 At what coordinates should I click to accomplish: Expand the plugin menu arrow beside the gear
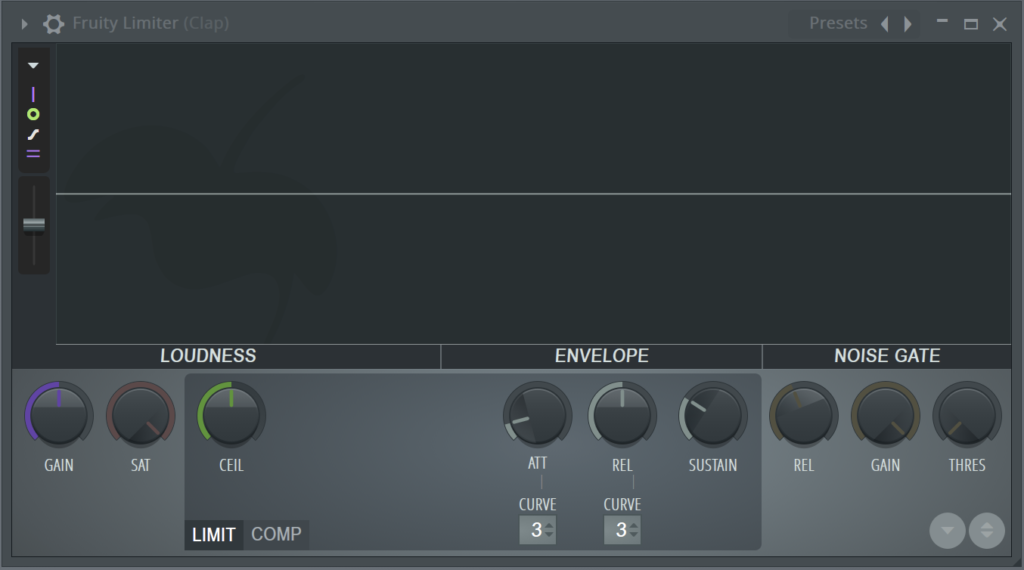24,24
